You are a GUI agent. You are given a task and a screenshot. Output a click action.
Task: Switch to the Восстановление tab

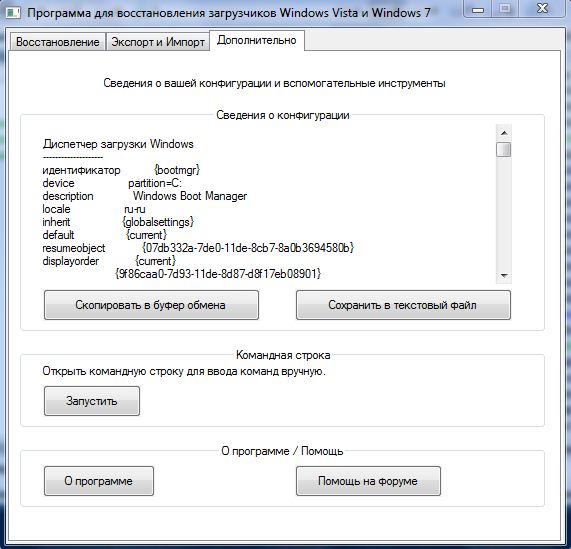(x=58, y=42)
